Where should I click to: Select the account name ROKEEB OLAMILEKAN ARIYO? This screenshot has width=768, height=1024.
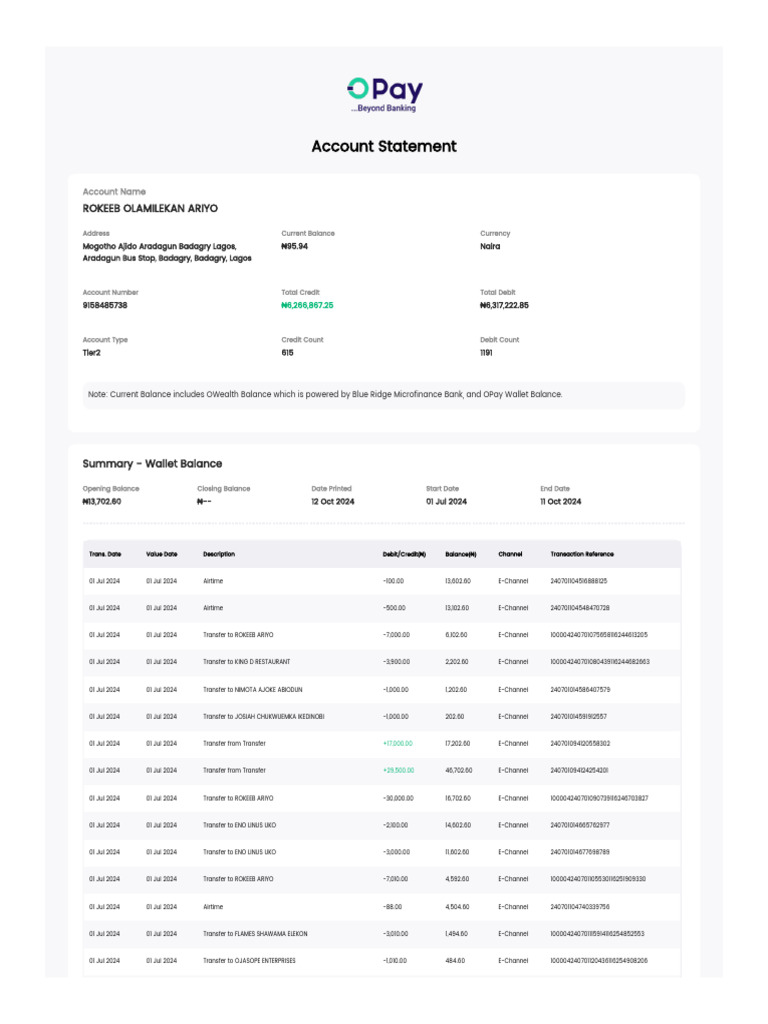click(150, 209)
